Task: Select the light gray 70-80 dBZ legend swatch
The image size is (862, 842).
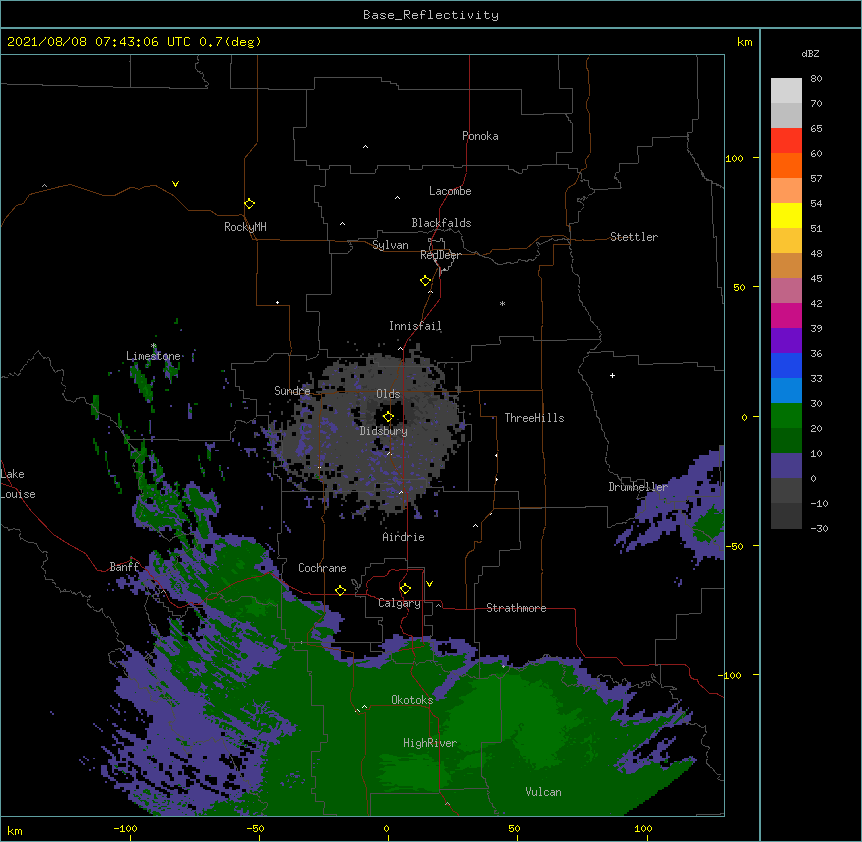Action: [786, 91]
